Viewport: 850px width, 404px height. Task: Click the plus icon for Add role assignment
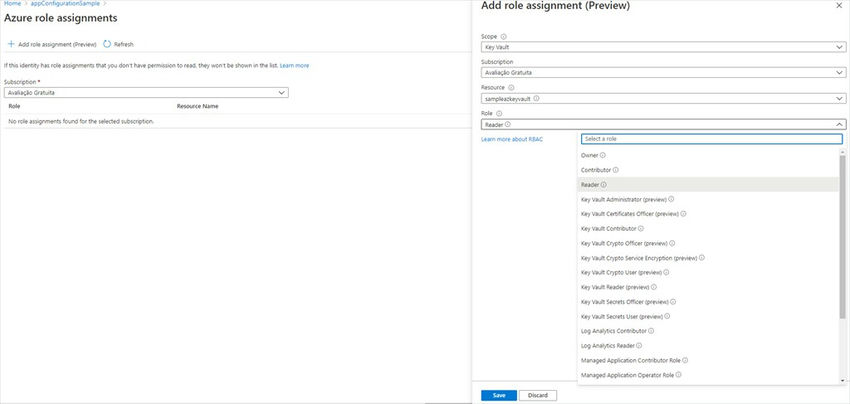[x=11, y=44]
